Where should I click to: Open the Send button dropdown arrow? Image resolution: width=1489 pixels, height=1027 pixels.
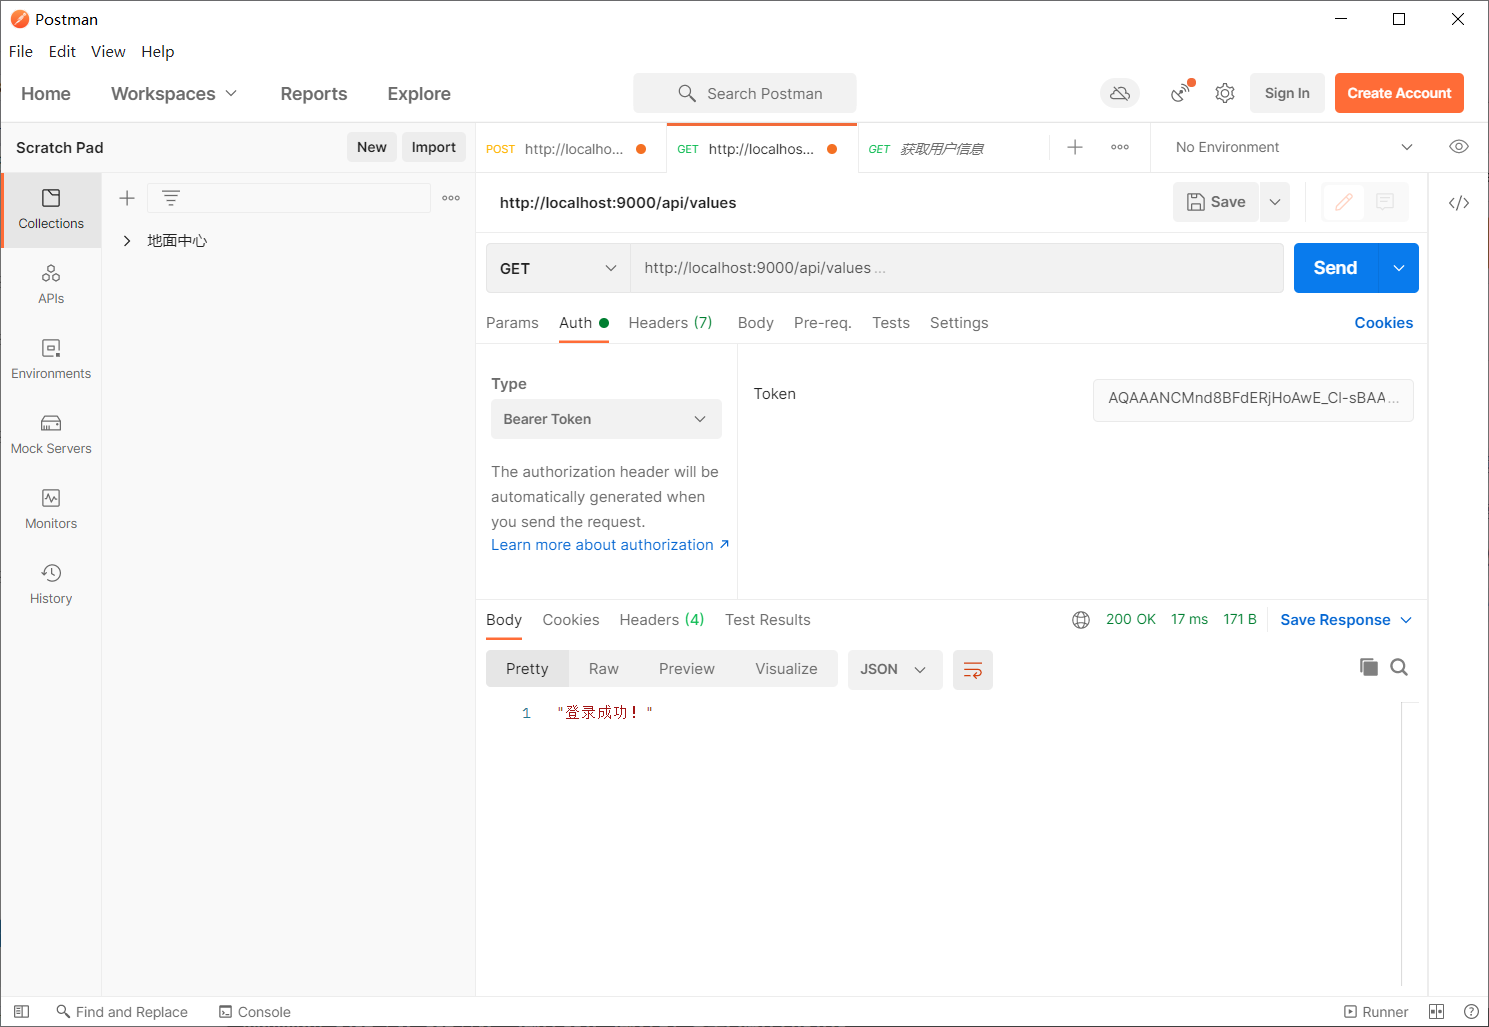coord(1399,268)
